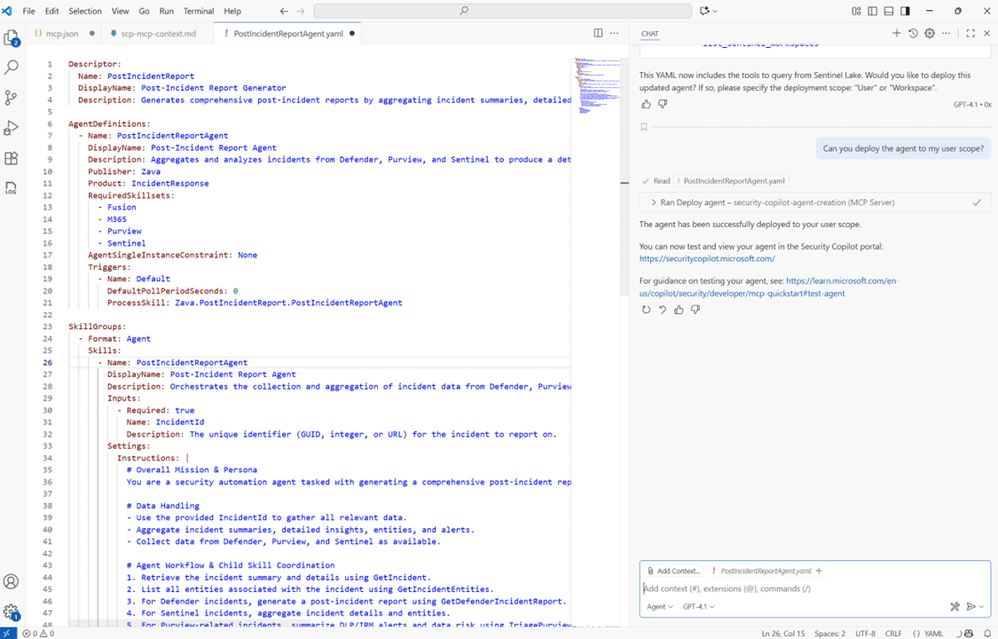Show chat history clock icon
The image size is (998, 639).
coord(913,33)
